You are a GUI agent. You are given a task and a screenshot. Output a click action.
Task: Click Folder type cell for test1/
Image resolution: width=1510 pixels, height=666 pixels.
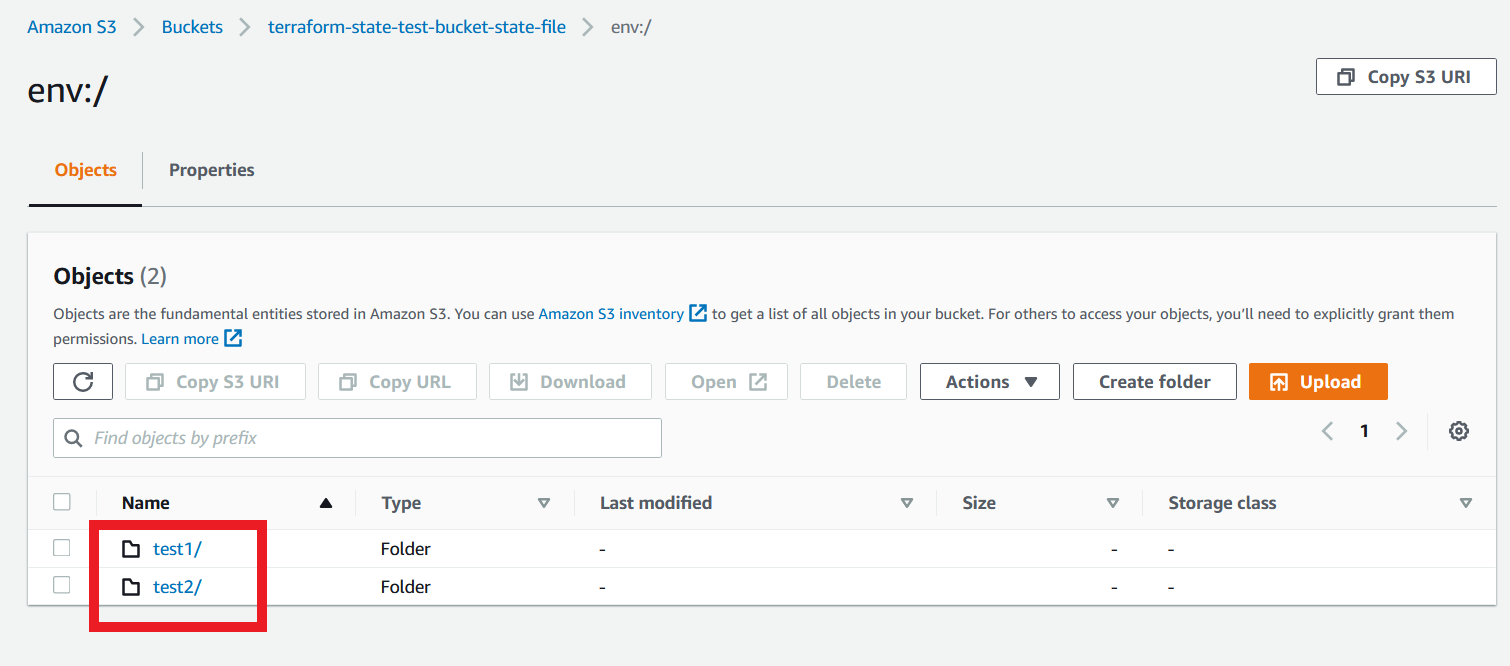pos(406,549)
